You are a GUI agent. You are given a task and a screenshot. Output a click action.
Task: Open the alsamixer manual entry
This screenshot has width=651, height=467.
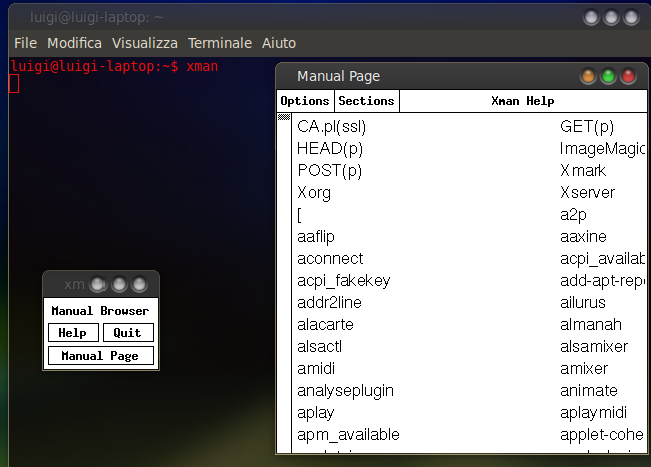pos(594,347)
